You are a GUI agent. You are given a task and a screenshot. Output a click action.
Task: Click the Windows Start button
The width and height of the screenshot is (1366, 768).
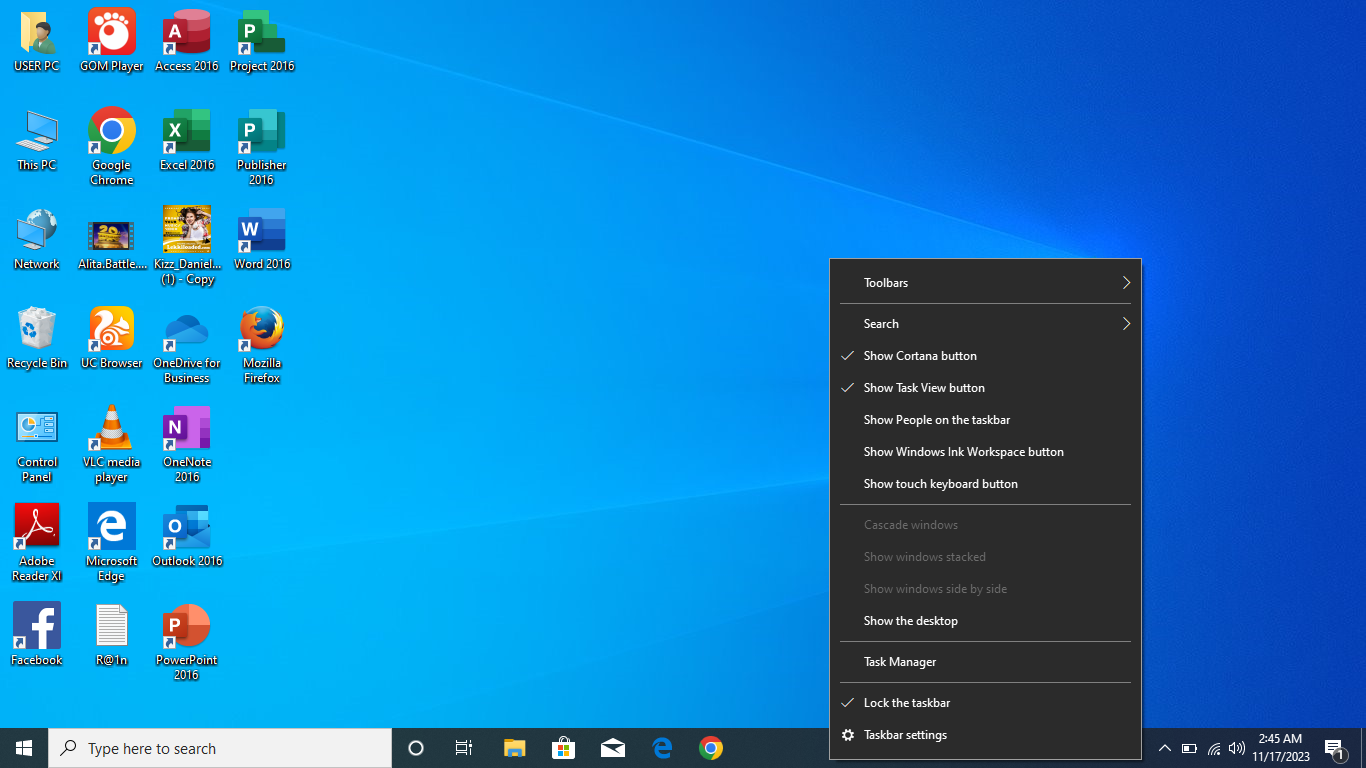(24, 748)
